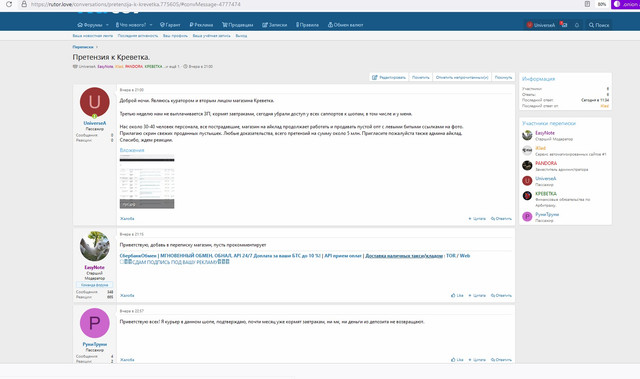640x379 pixels.
Task: Open EasyNote in the participants list
Action: tap(545, 133)
